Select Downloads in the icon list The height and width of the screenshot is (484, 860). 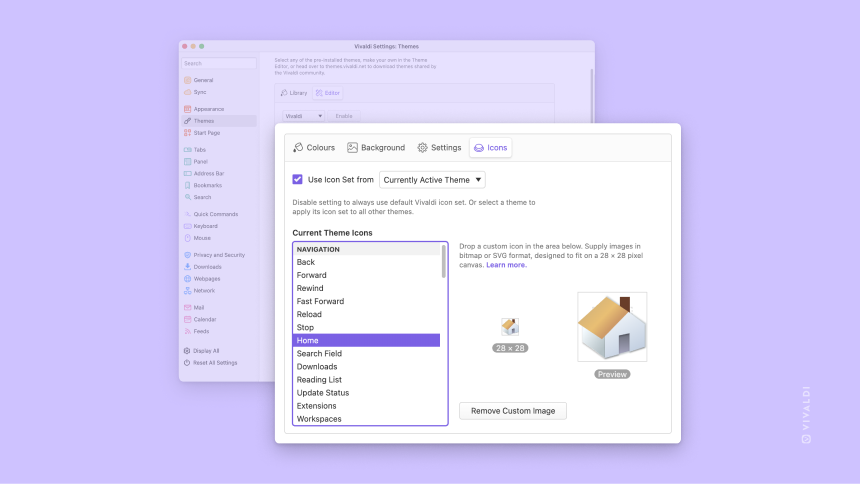(366, 367)
